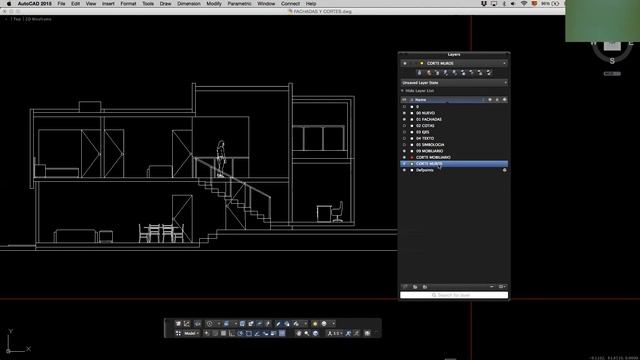
Task: Toggle visibility of layer 04 TEXTO
Action: tap(404, 138)
